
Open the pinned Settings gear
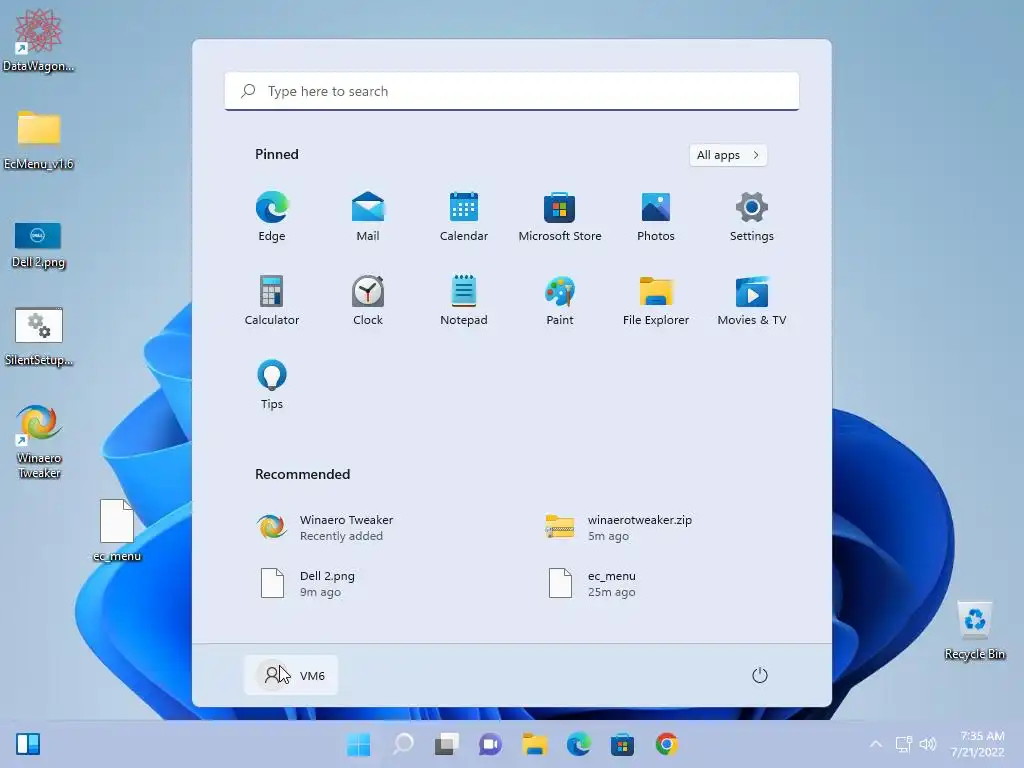pyautogui.click(x=752, y=217)
